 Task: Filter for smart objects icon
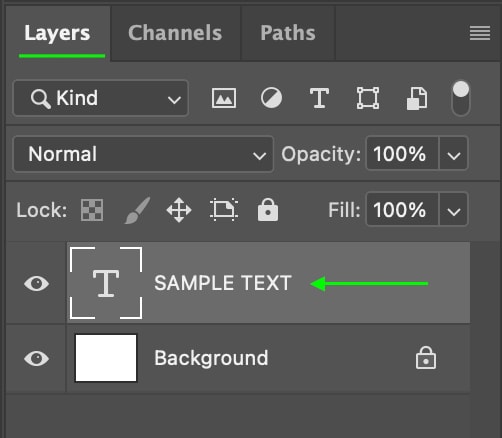417,98
